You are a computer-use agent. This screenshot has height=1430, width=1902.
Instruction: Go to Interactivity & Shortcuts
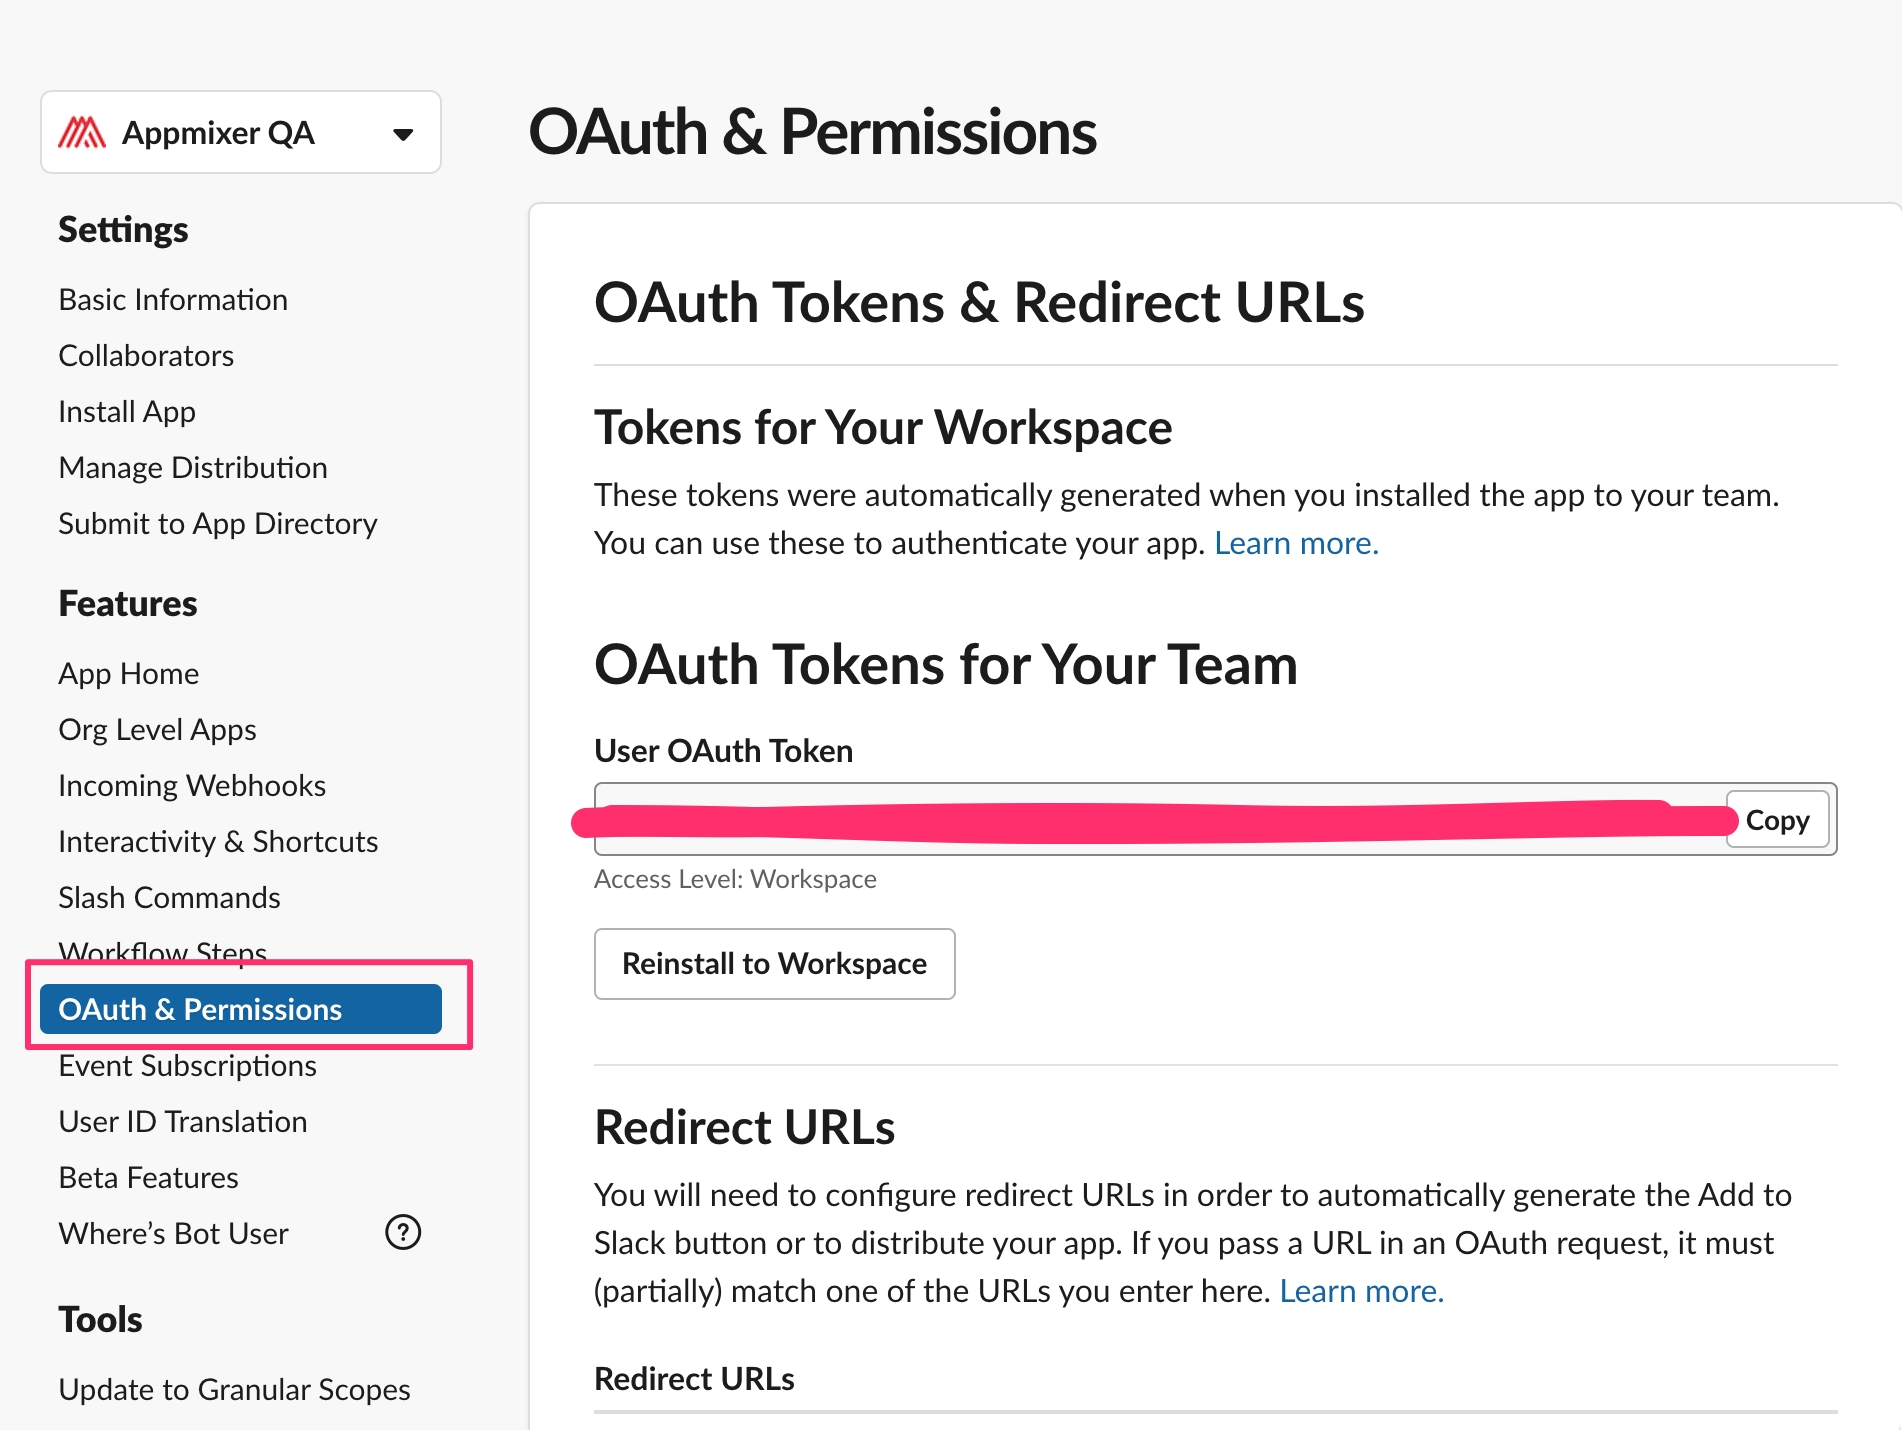pos(218,842)
